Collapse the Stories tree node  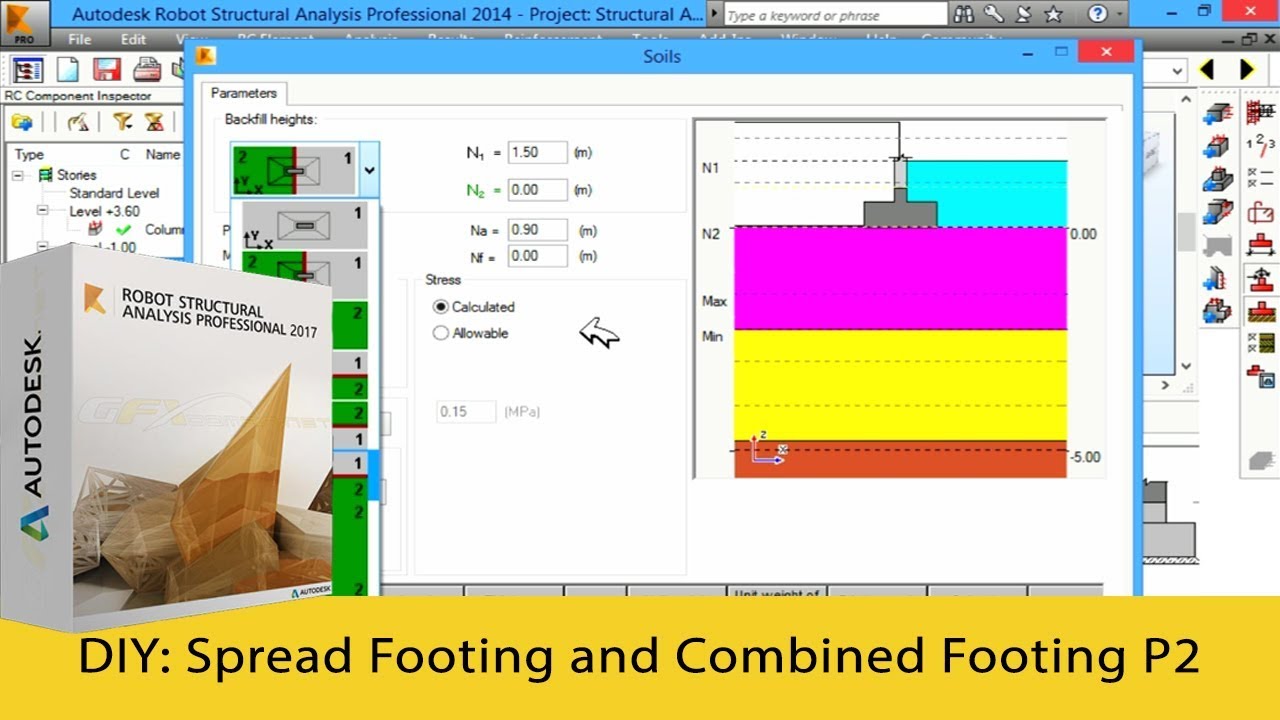[17, 175]
